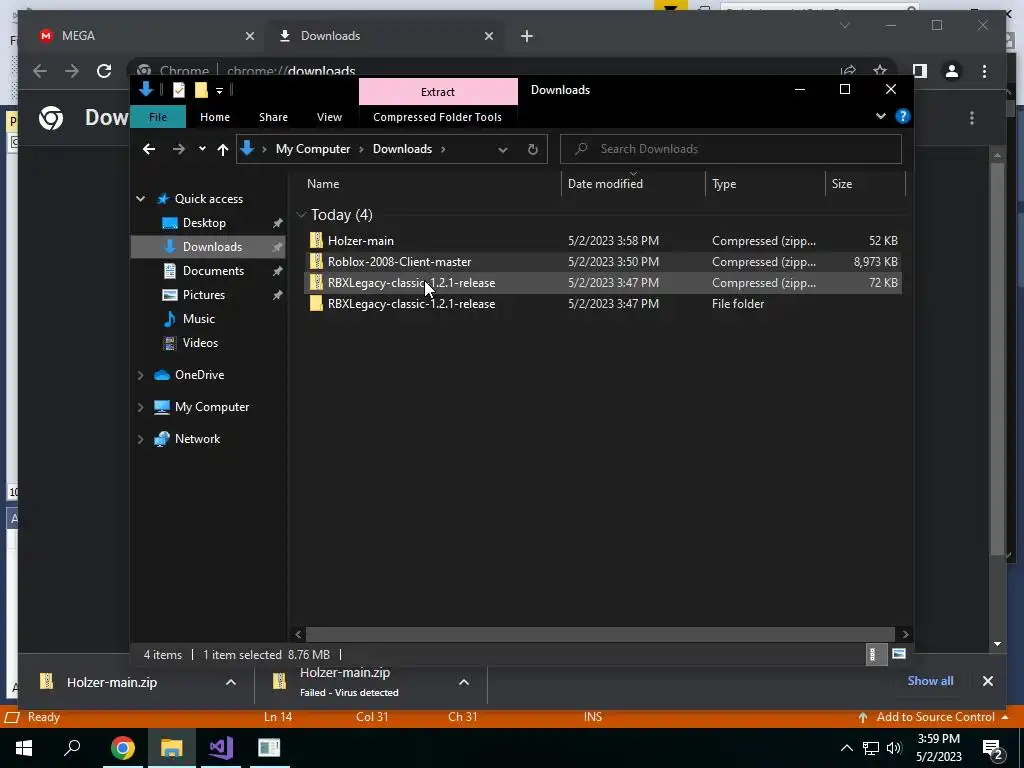
Task: Select the RBXLegacy-classic-1.2.1-release File folder
Action: pyautogui.click(x=603, y=304)
